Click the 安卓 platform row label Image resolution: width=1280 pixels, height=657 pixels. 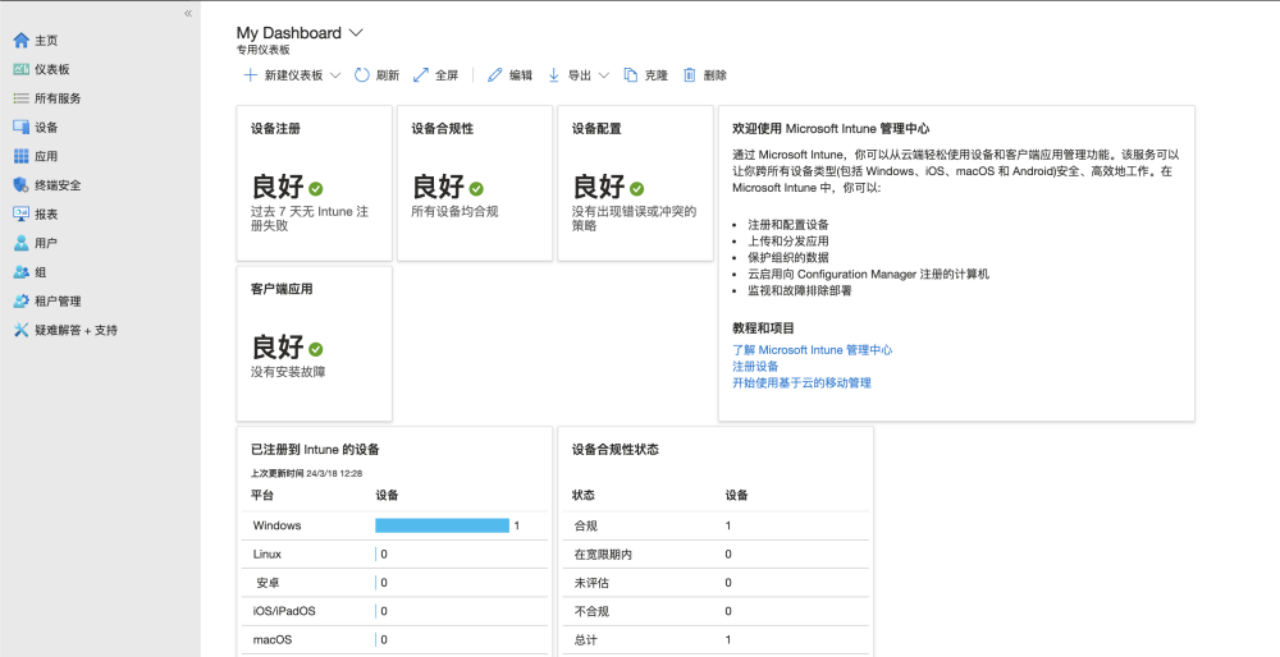[267, 582]
